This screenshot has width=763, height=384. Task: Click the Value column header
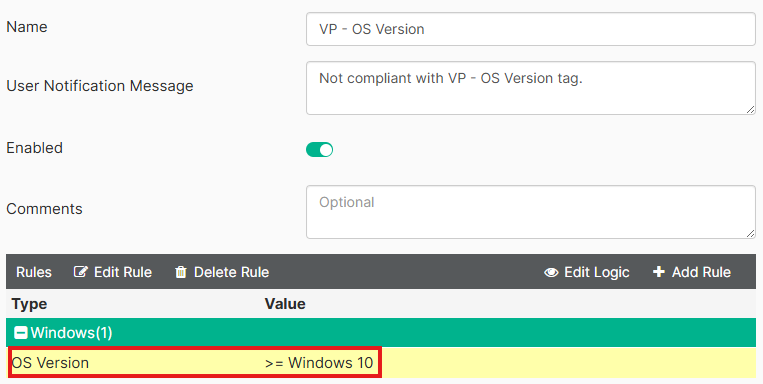(x=285, y=304)
